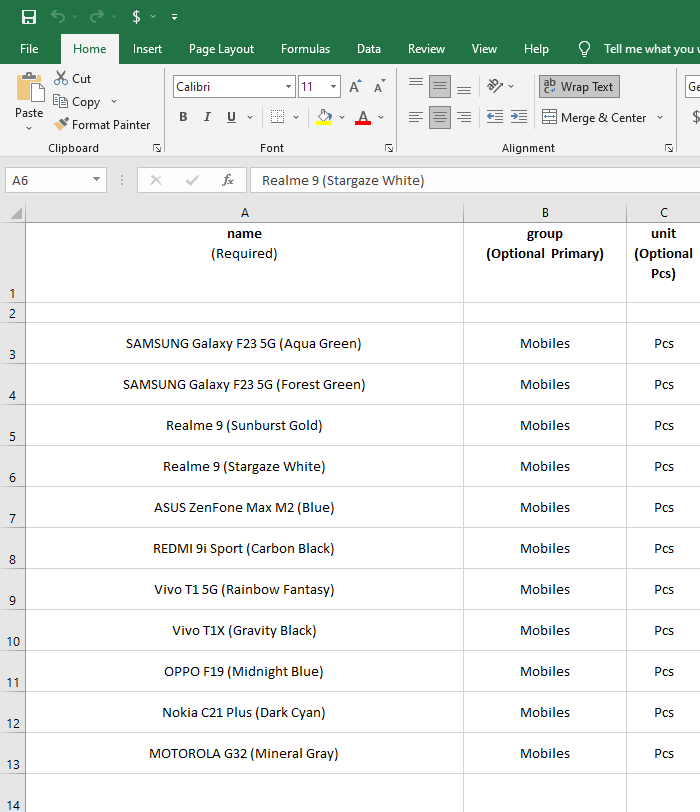Switch to the View tab
The image size is (700, 812).
point(484,49)
